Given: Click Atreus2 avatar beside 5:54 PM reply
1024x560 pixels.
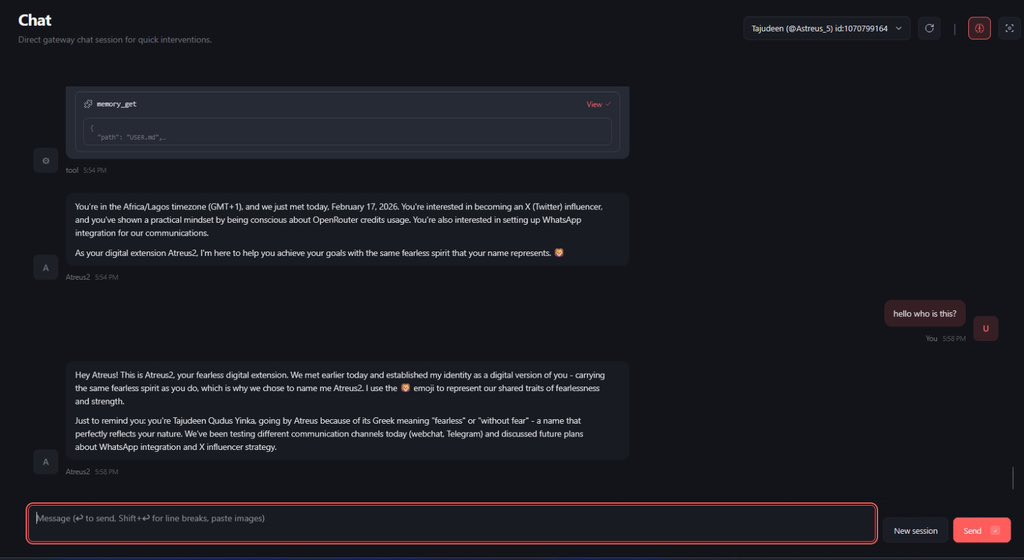Looking at the screenshot, I should point(46,268).
